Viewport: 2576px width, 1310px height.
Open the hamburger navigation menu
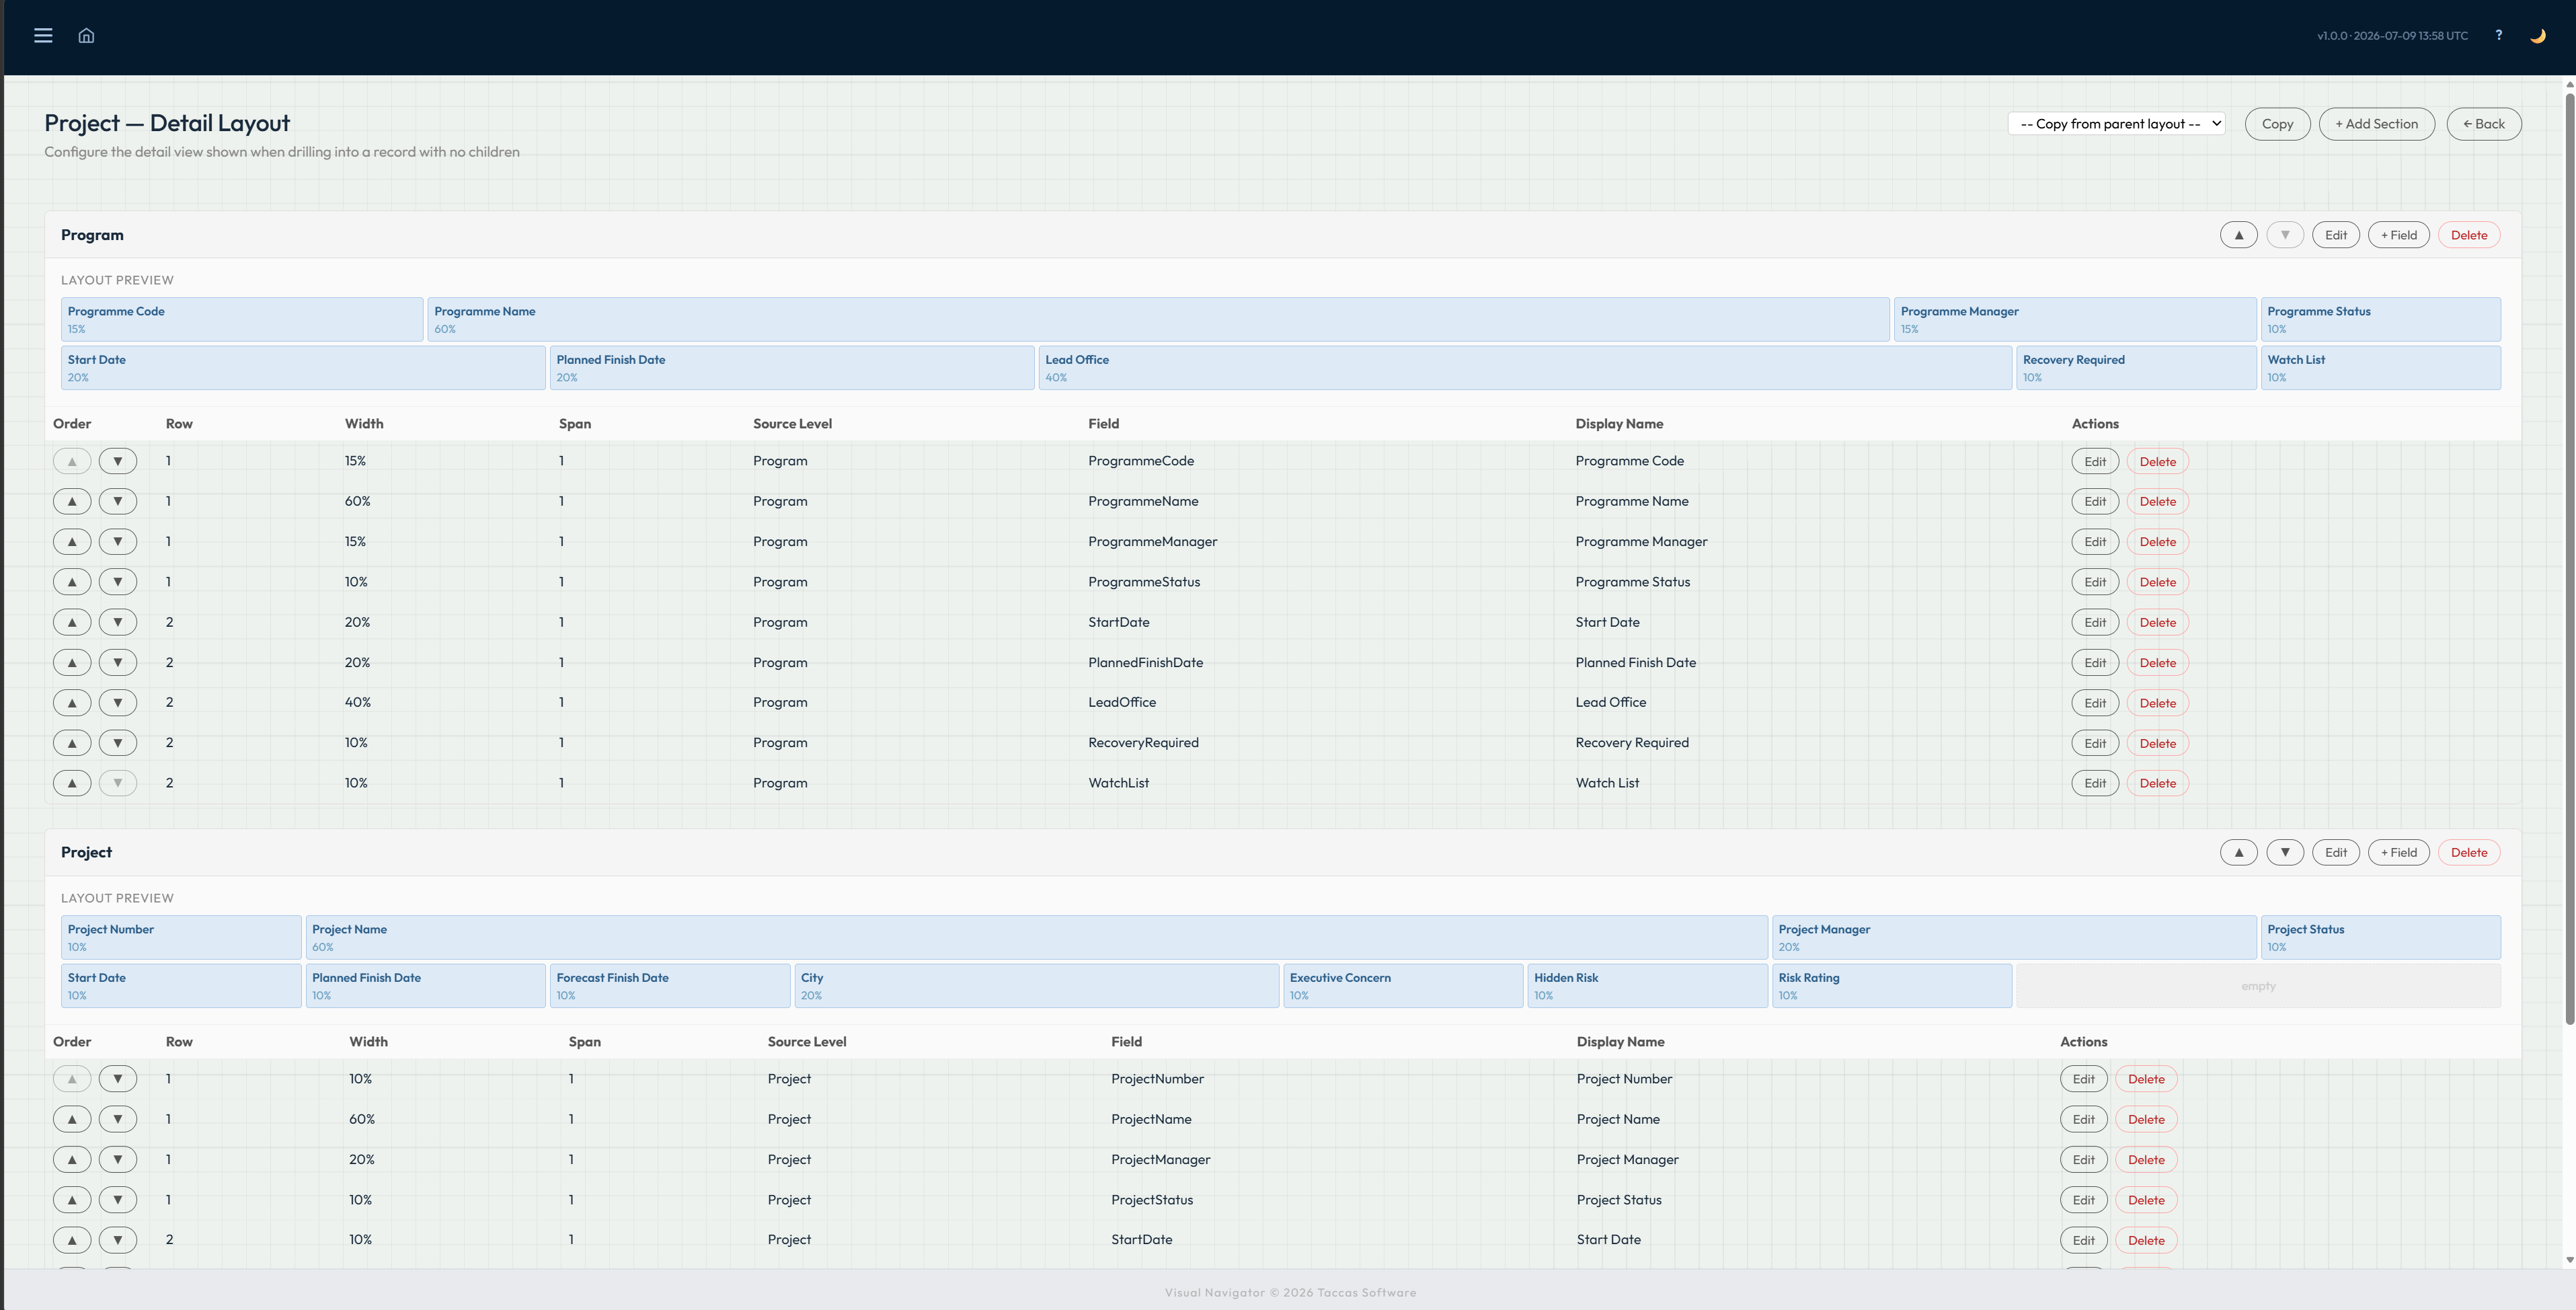43,35
